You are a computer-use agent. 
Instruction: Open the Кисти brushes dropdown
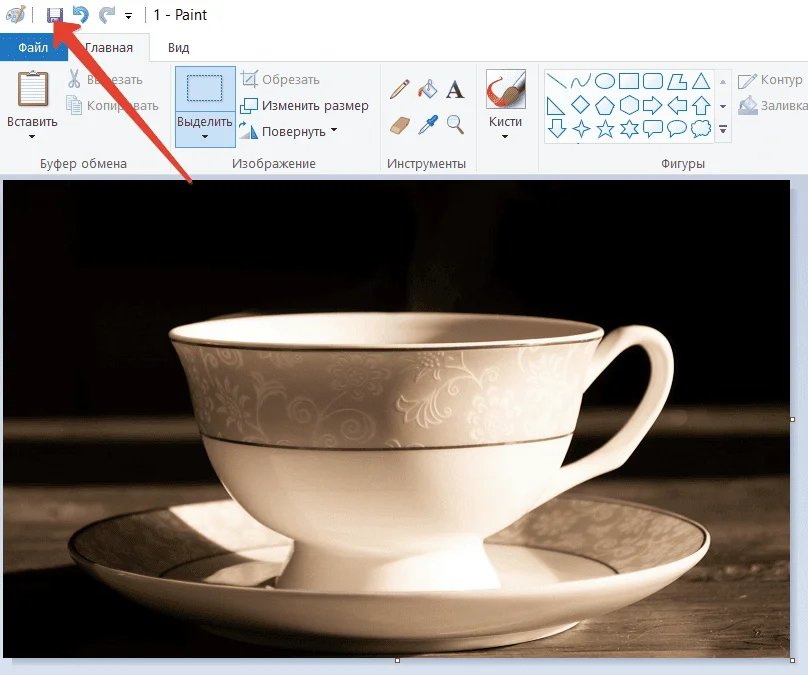pyautogui.click(x=505, y=136)
